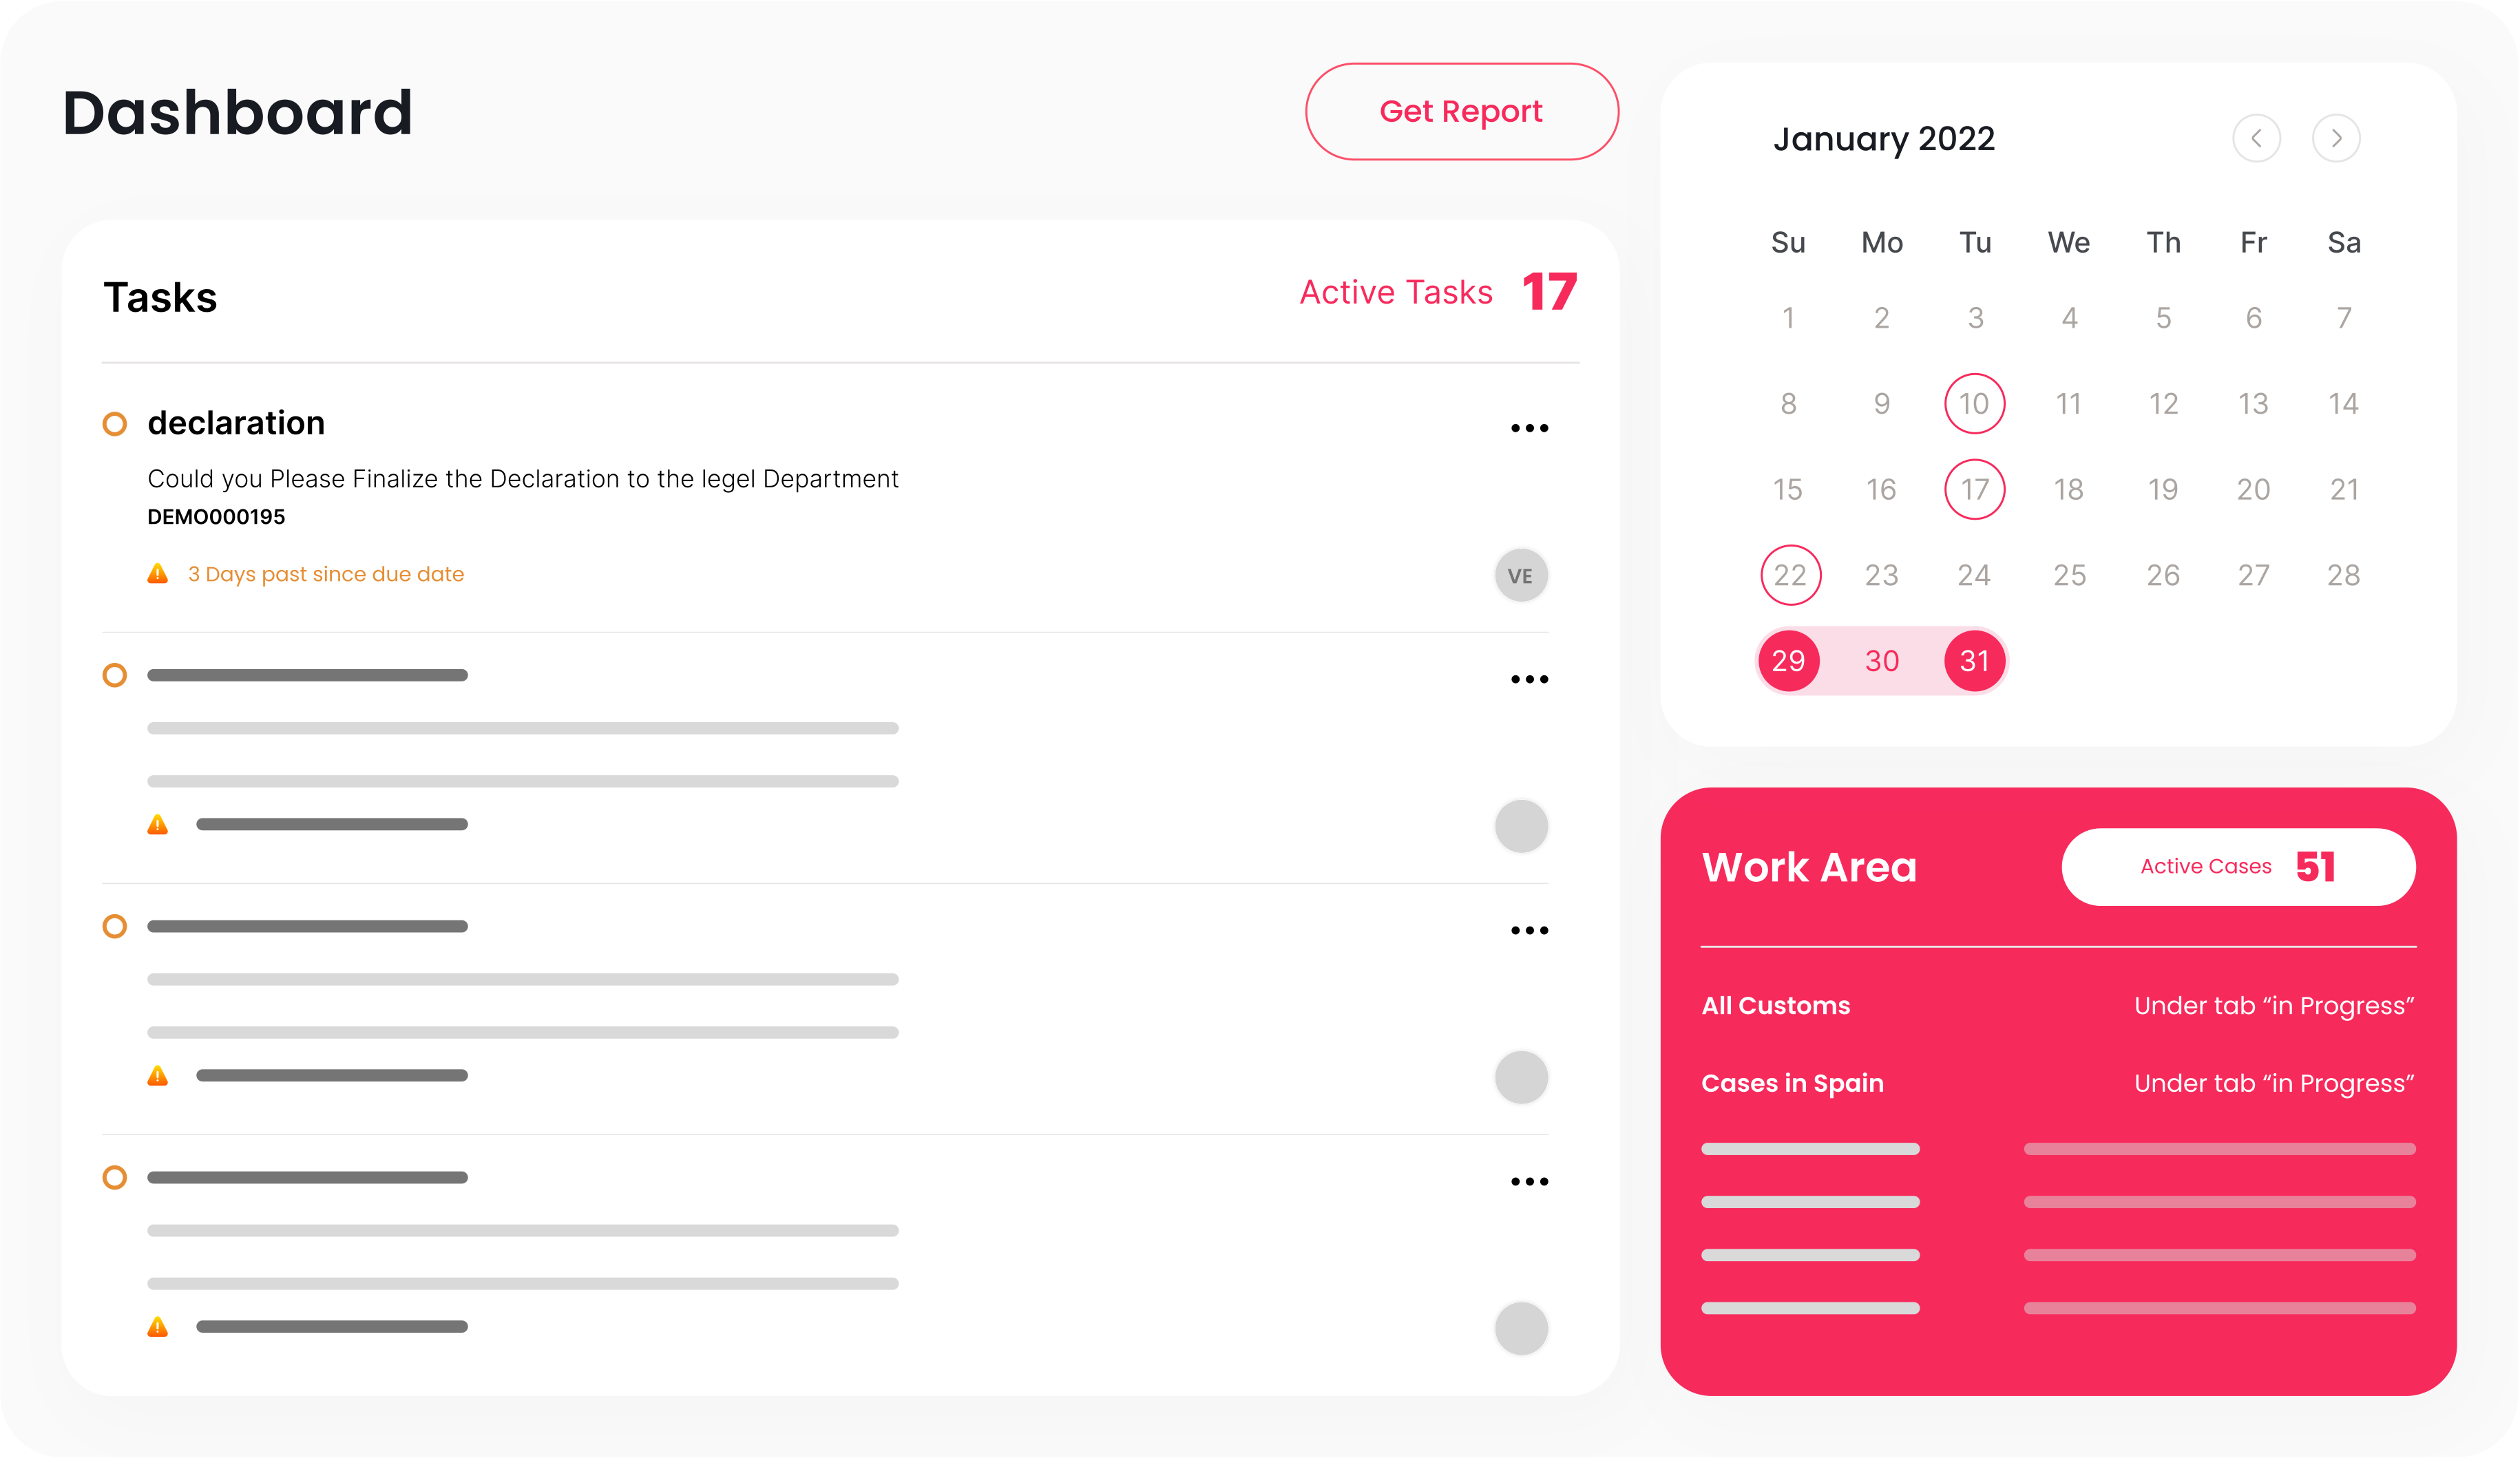Click the Get Report button
The height and width of the screenshot is (1458, 2520).
click(1461, 111)
